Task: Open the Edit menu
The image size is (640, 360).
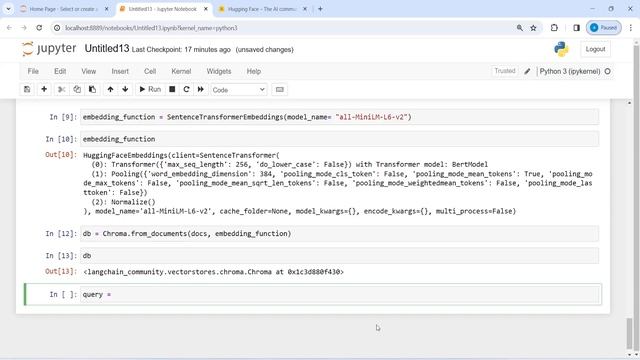Action: click(60, 71)
